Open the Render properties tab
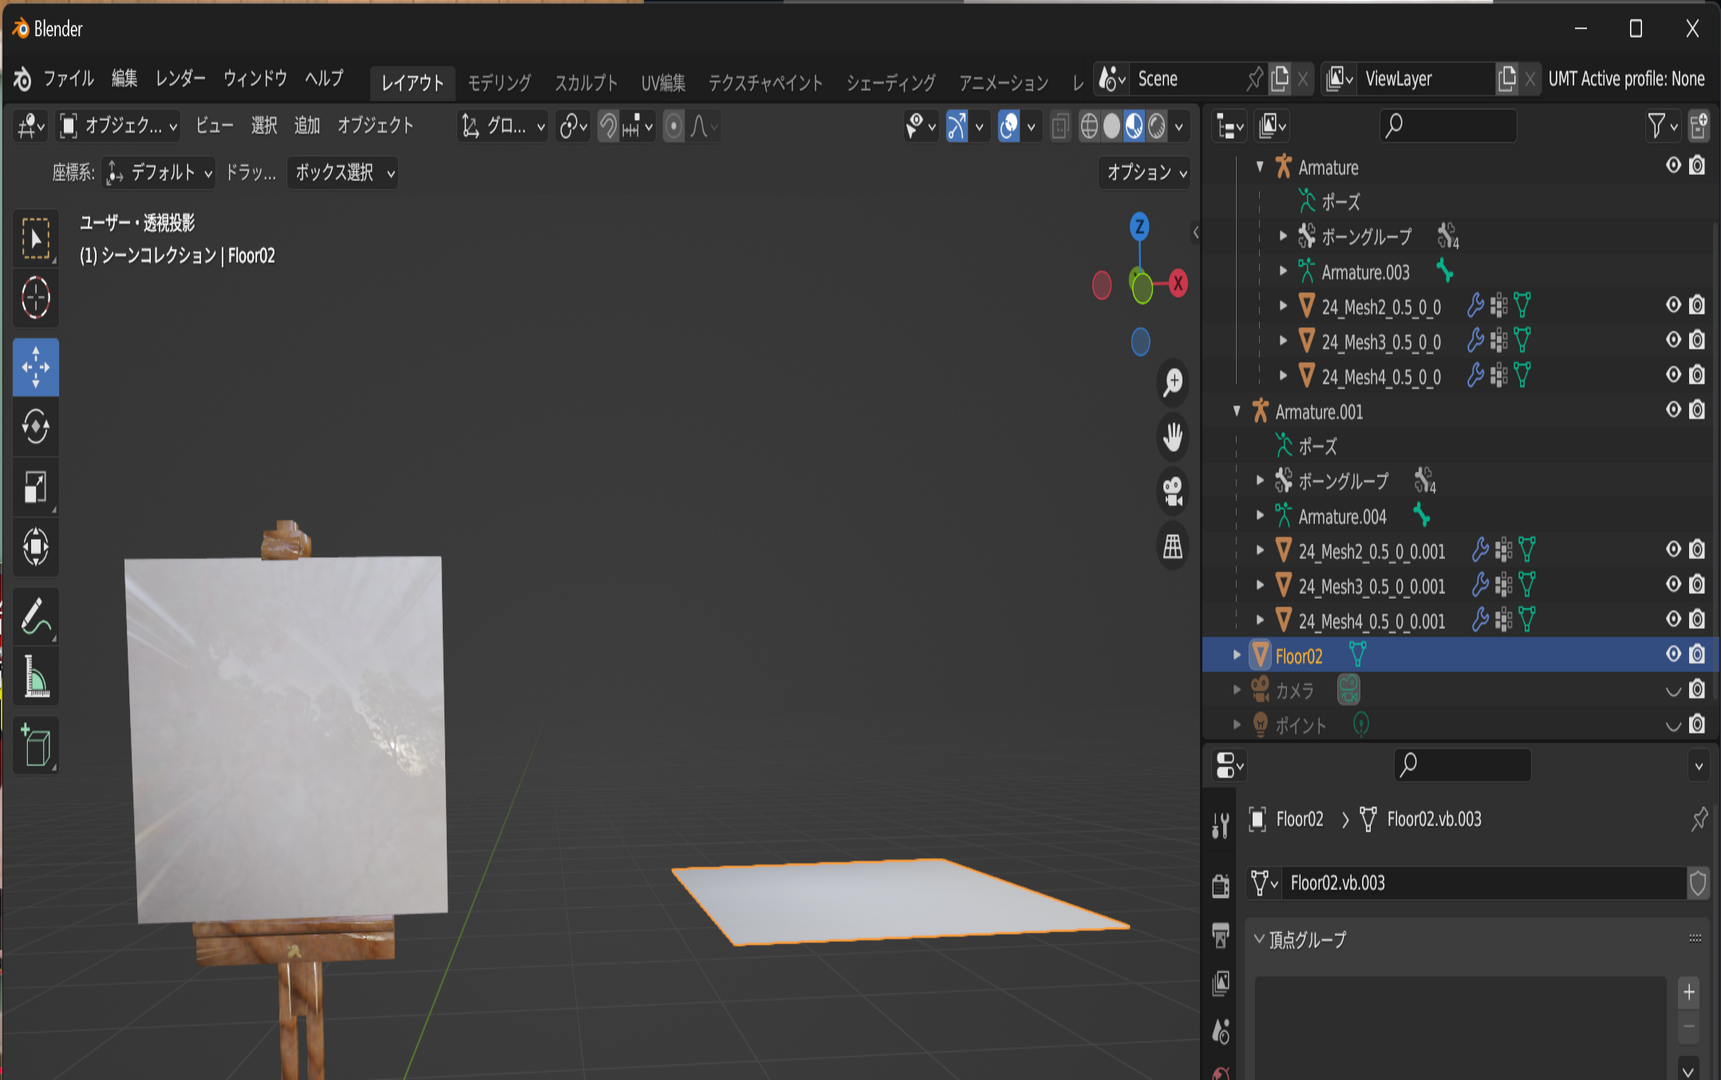The image size is (1721, 1080). (1221, 885)
